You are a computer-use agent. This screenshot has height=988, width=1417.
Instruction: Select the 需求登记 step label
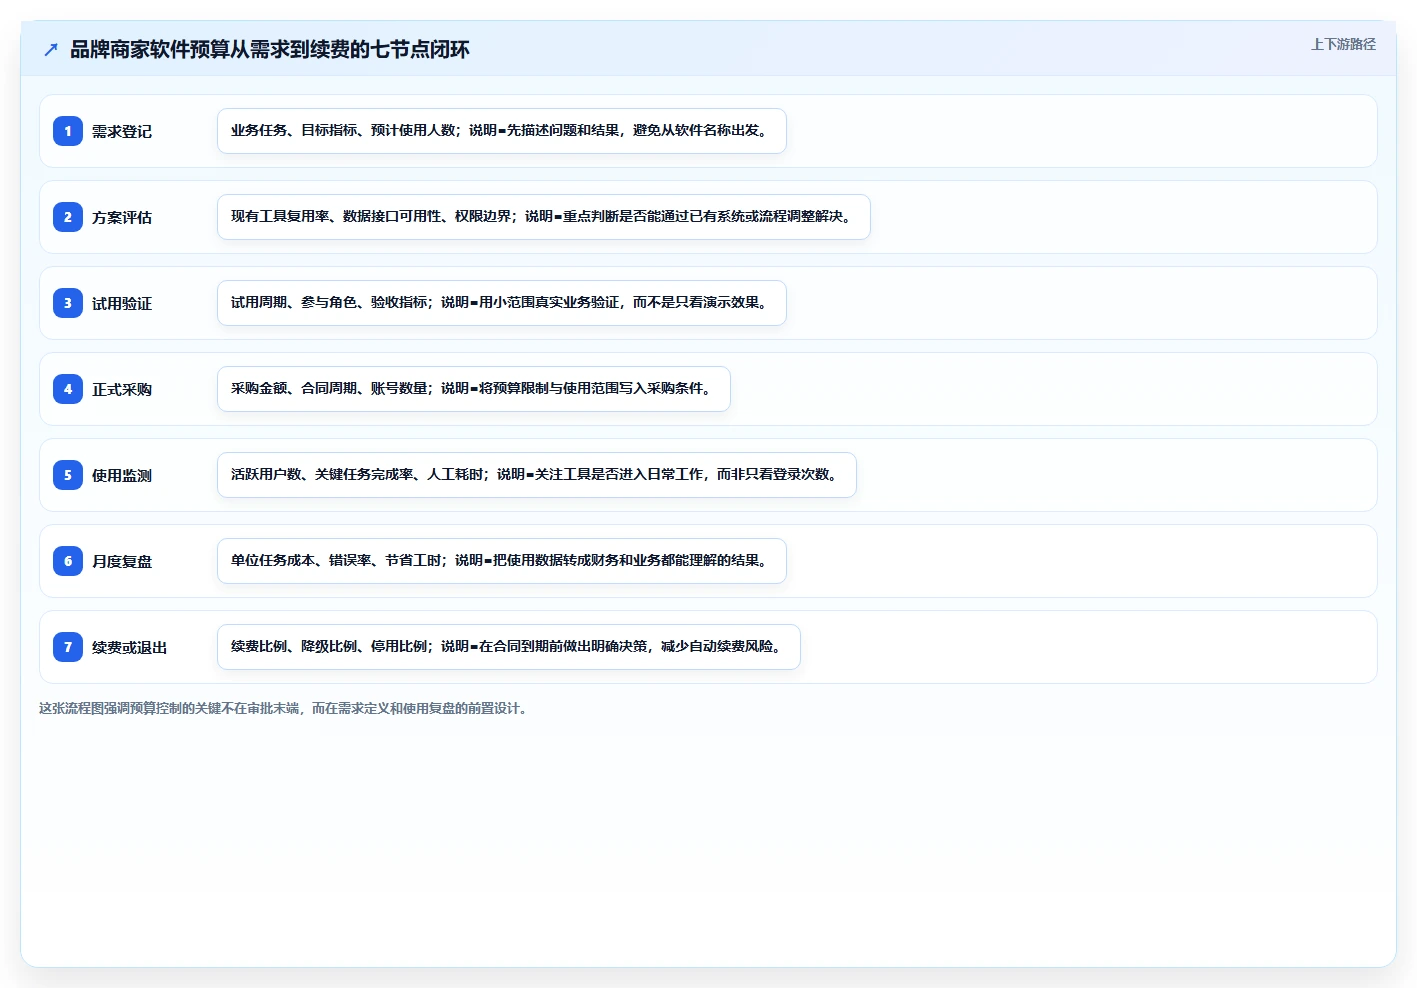coord(122,131)
